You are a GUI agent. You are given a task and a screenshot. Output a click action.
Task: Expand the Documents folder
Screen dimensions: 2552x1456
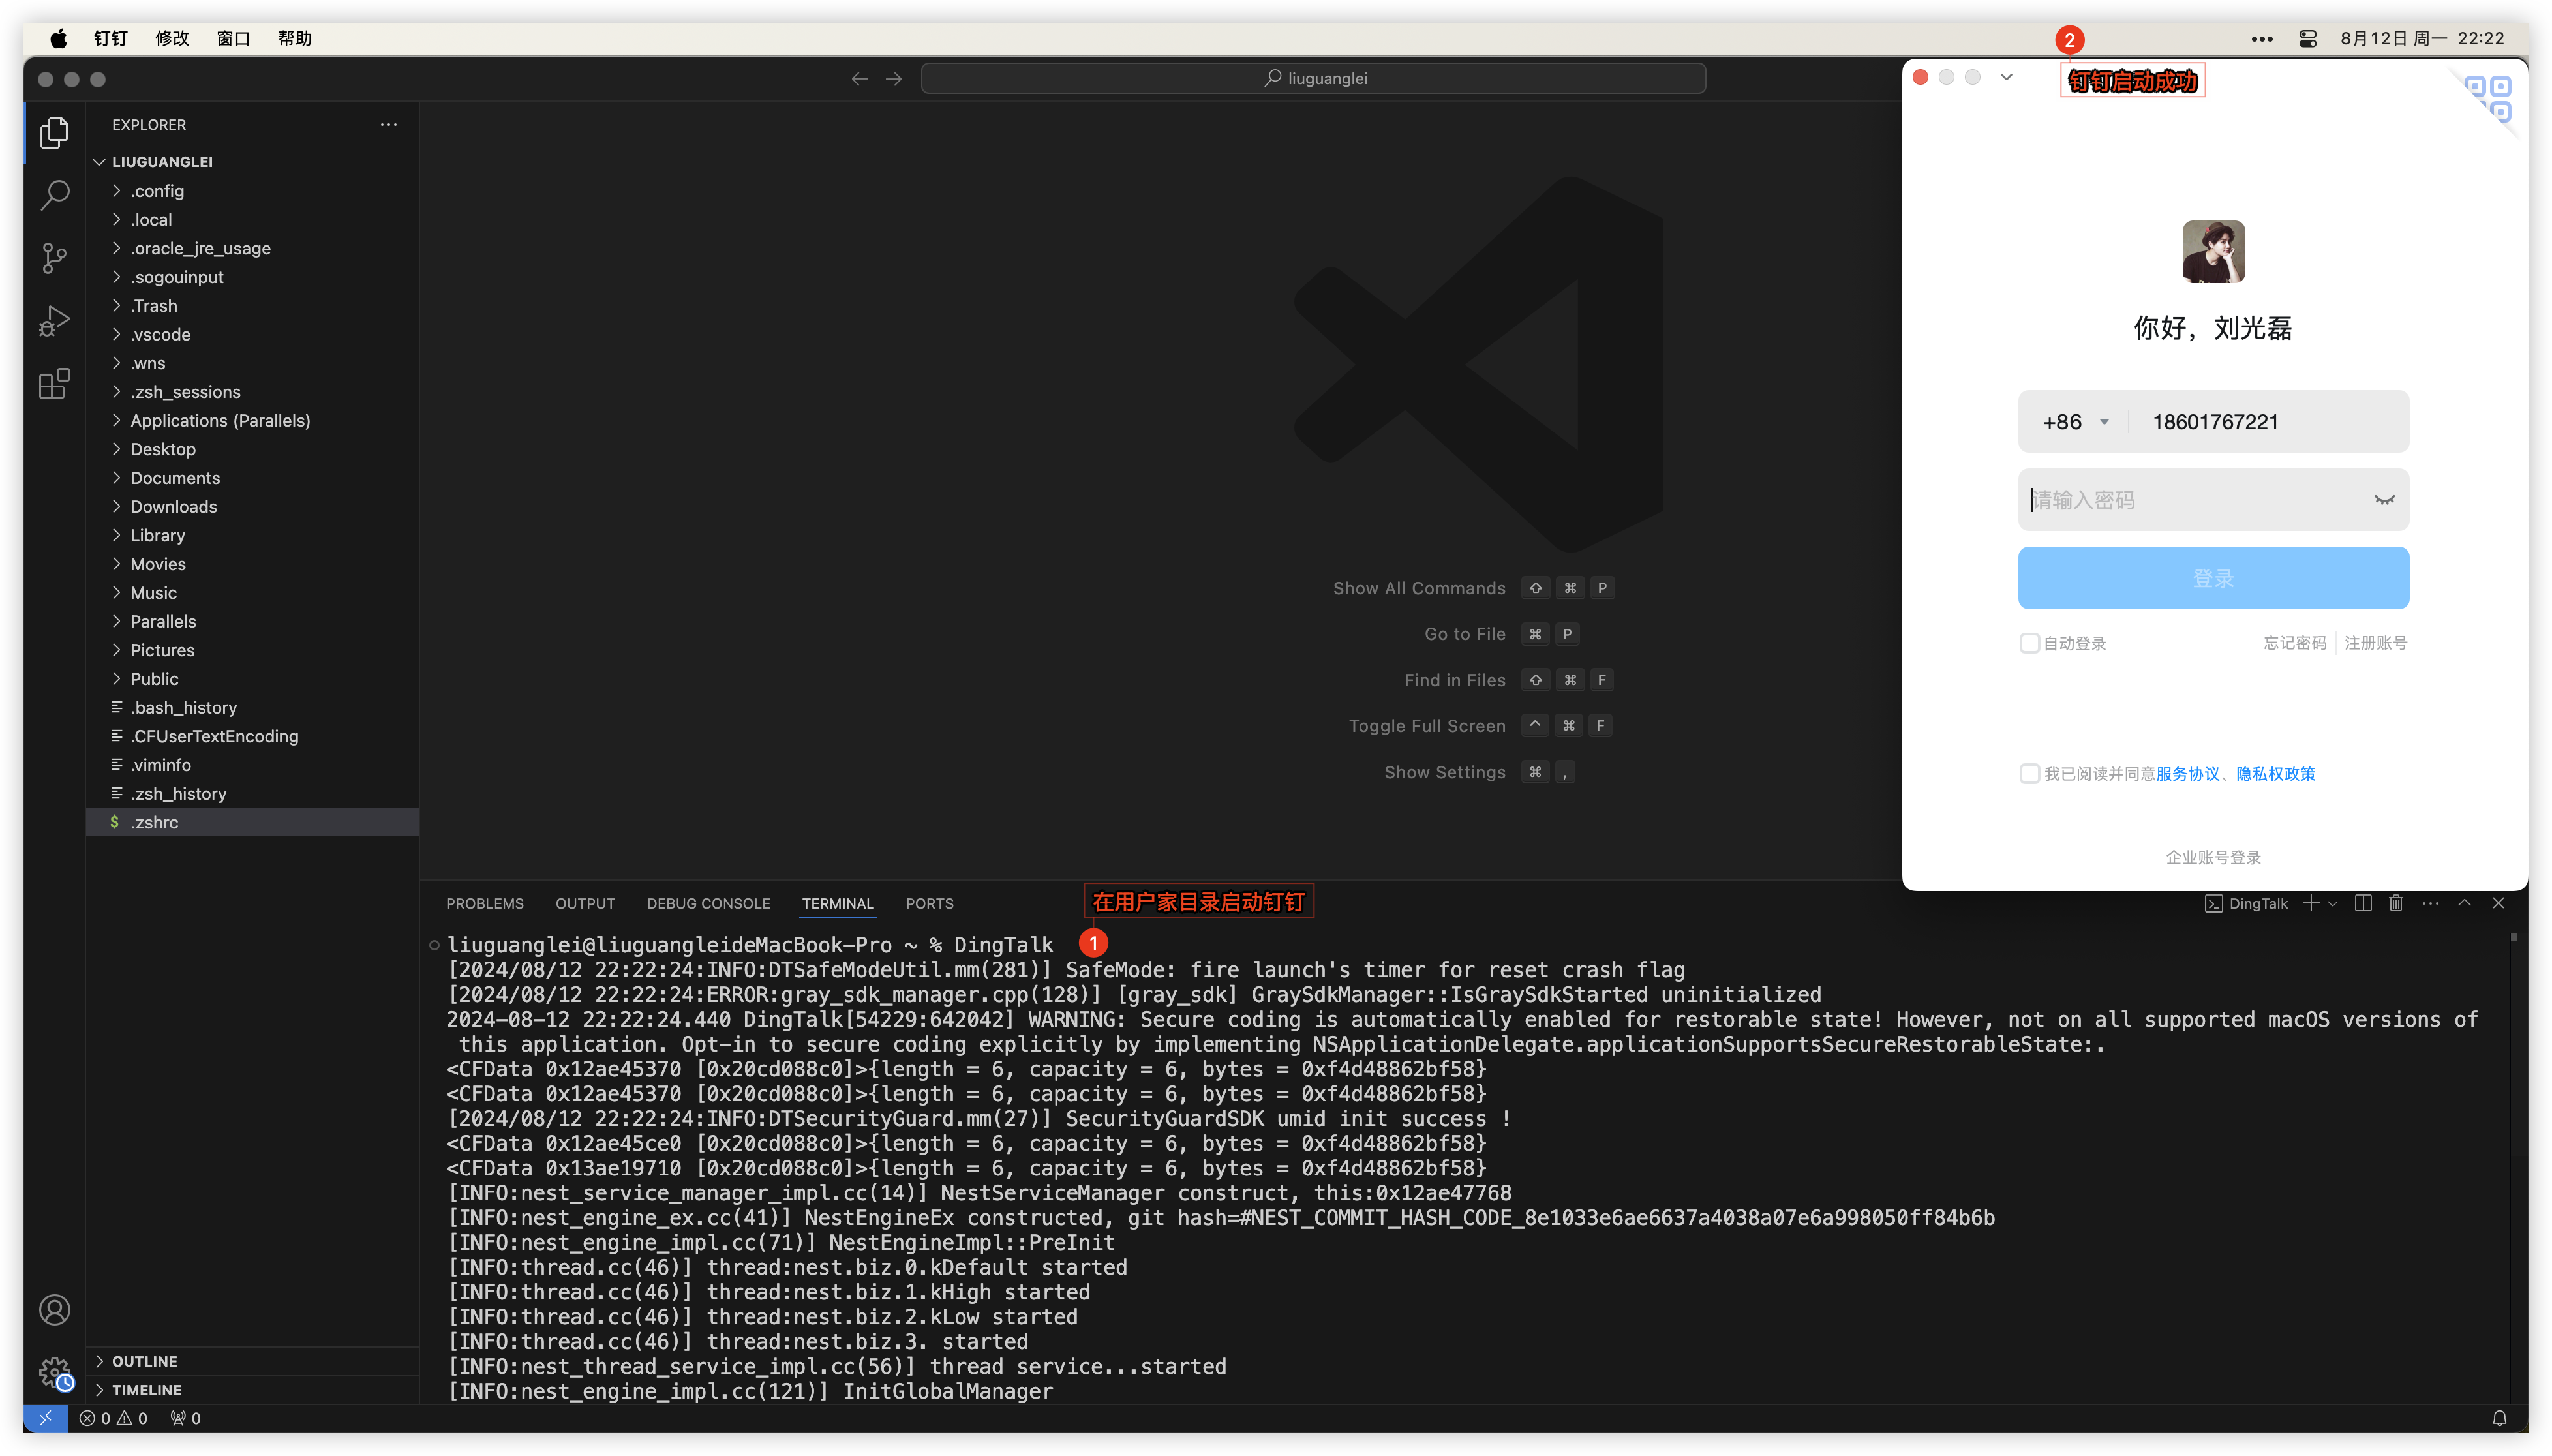(174, 478)
